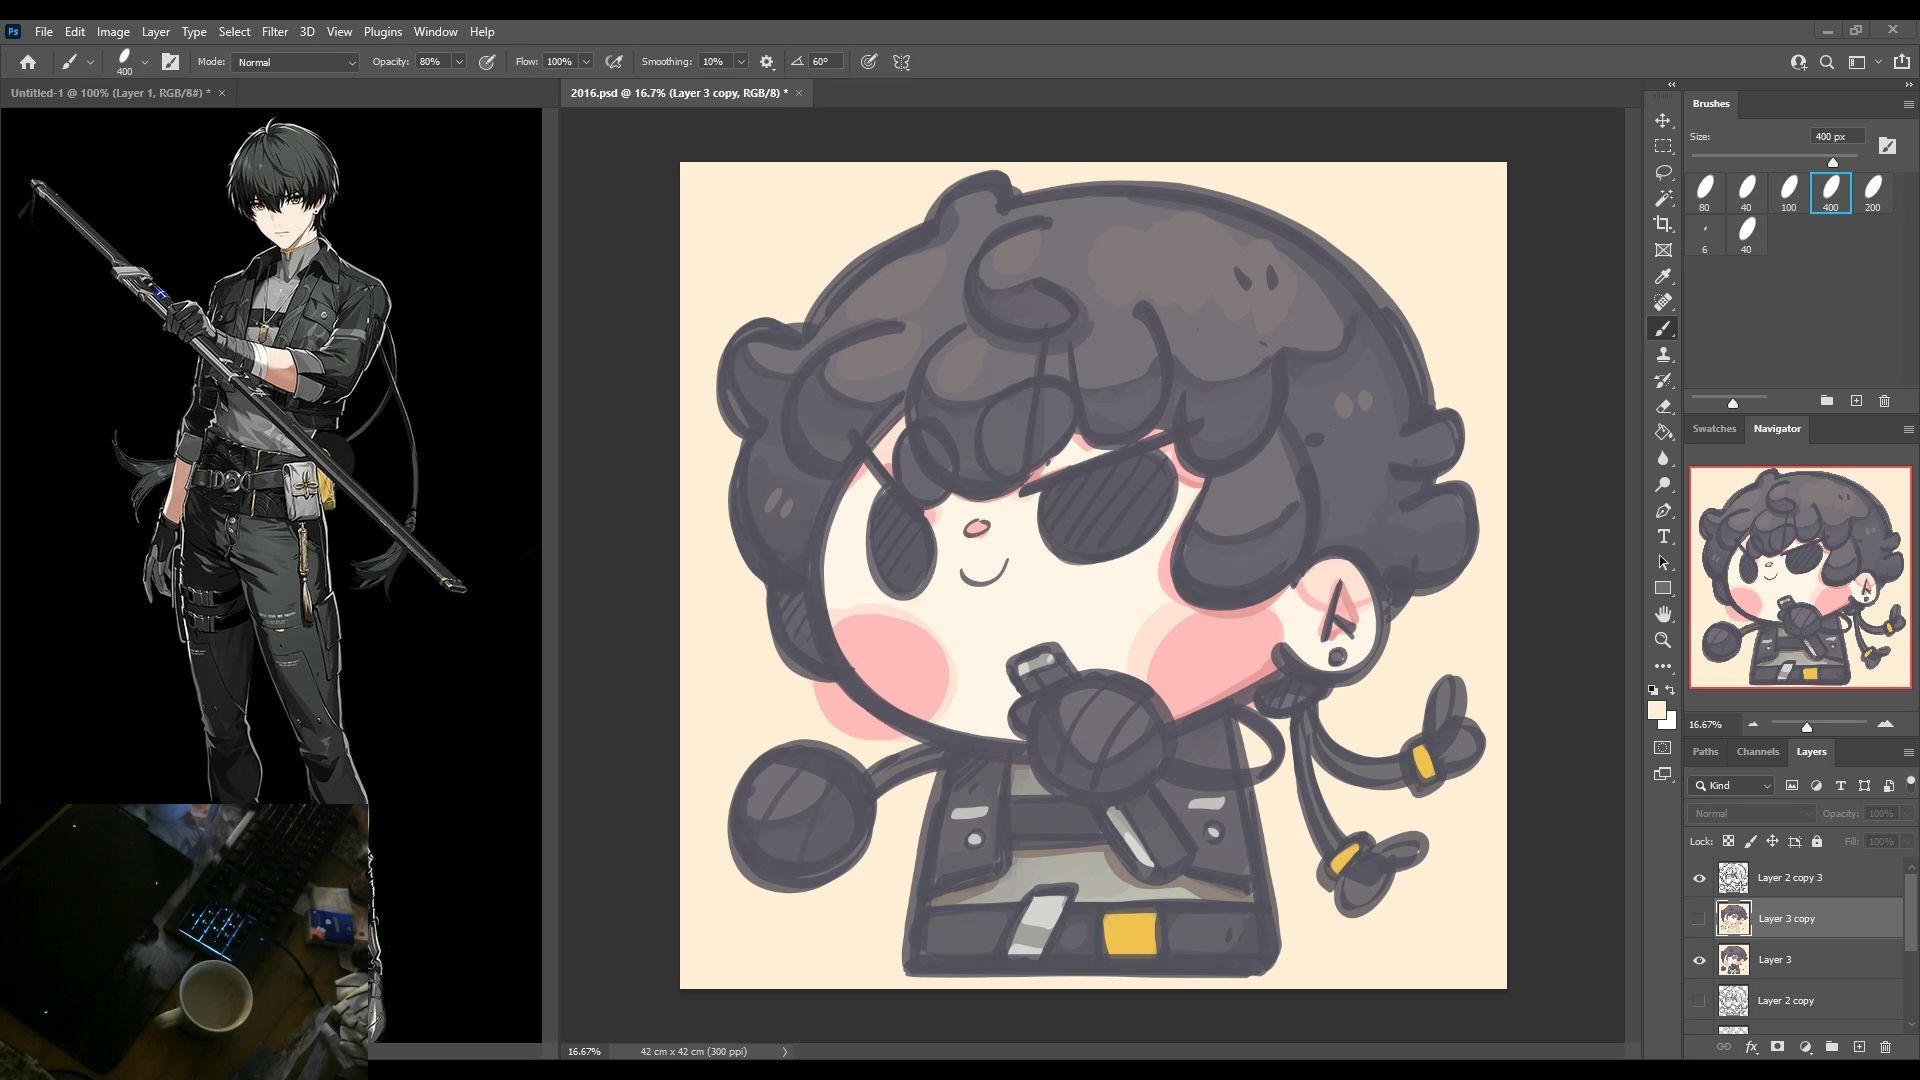Select the Healing Brush tool

point(1663,302)
